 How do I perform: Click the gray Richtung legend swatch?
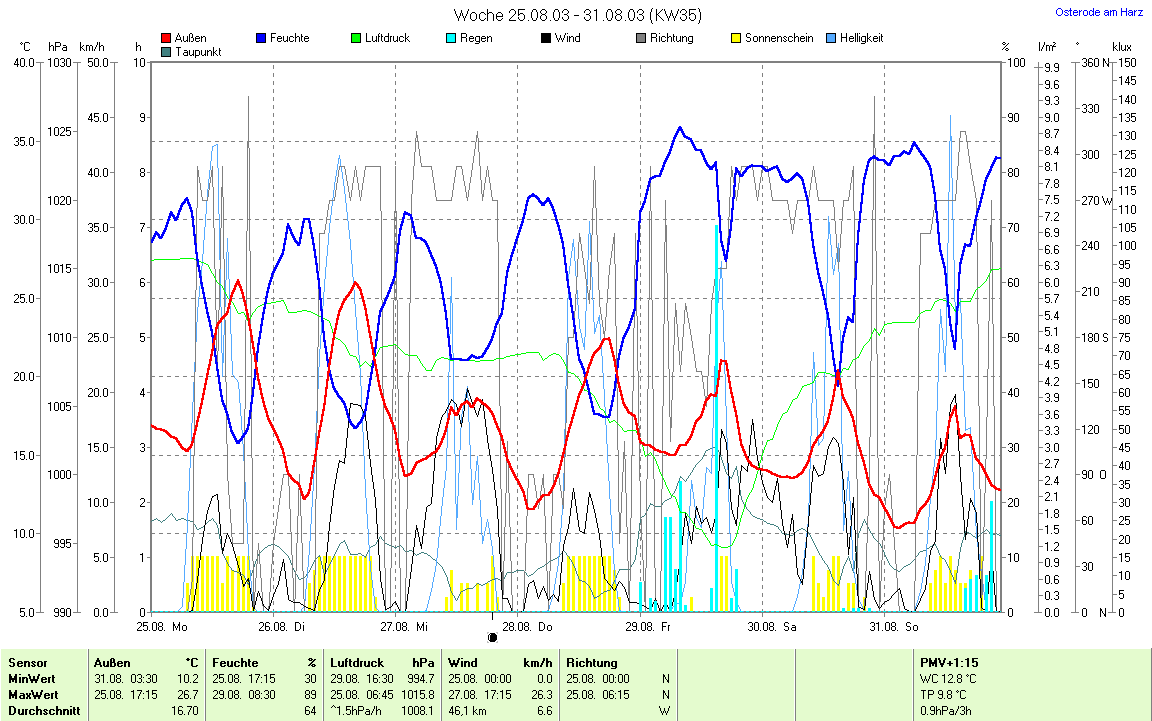tap(641, 39)
